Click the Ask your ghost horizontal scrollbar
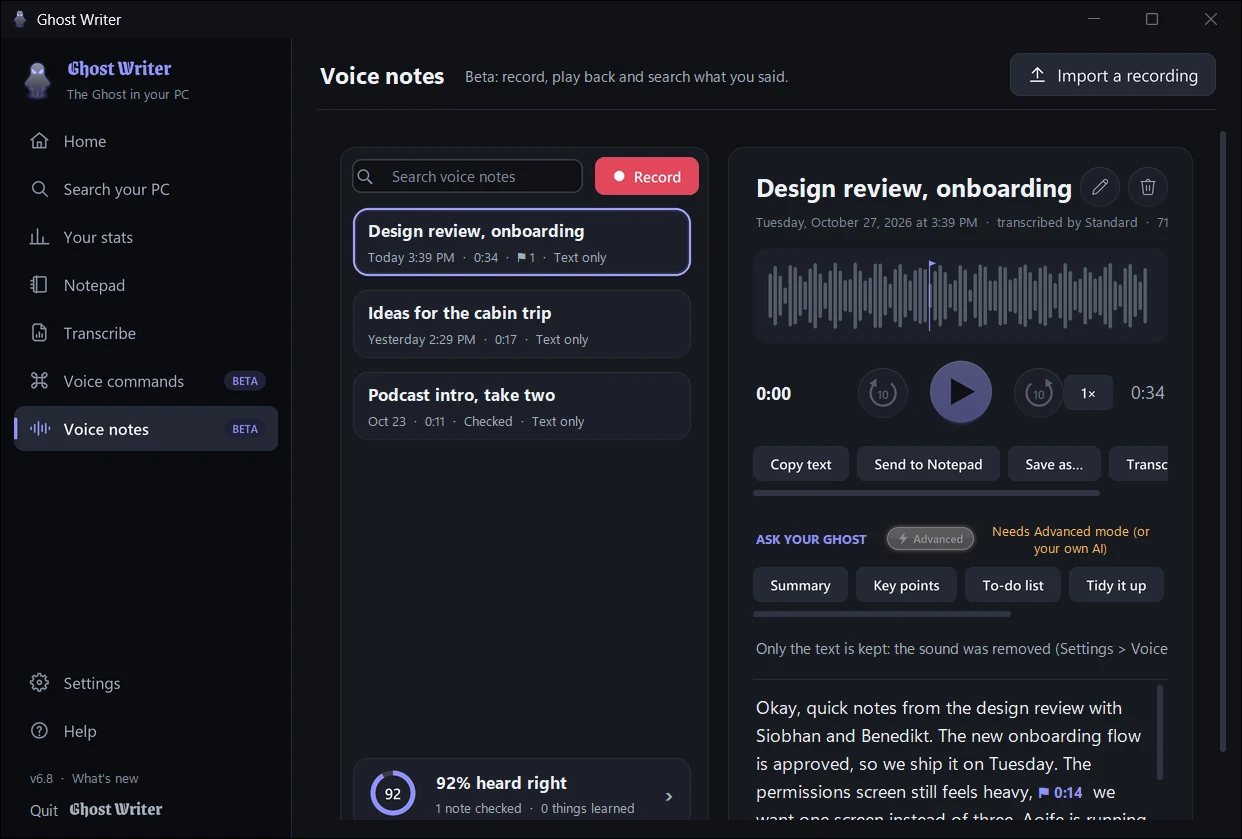The image size is (1242, 839). (x=882, y=614)
